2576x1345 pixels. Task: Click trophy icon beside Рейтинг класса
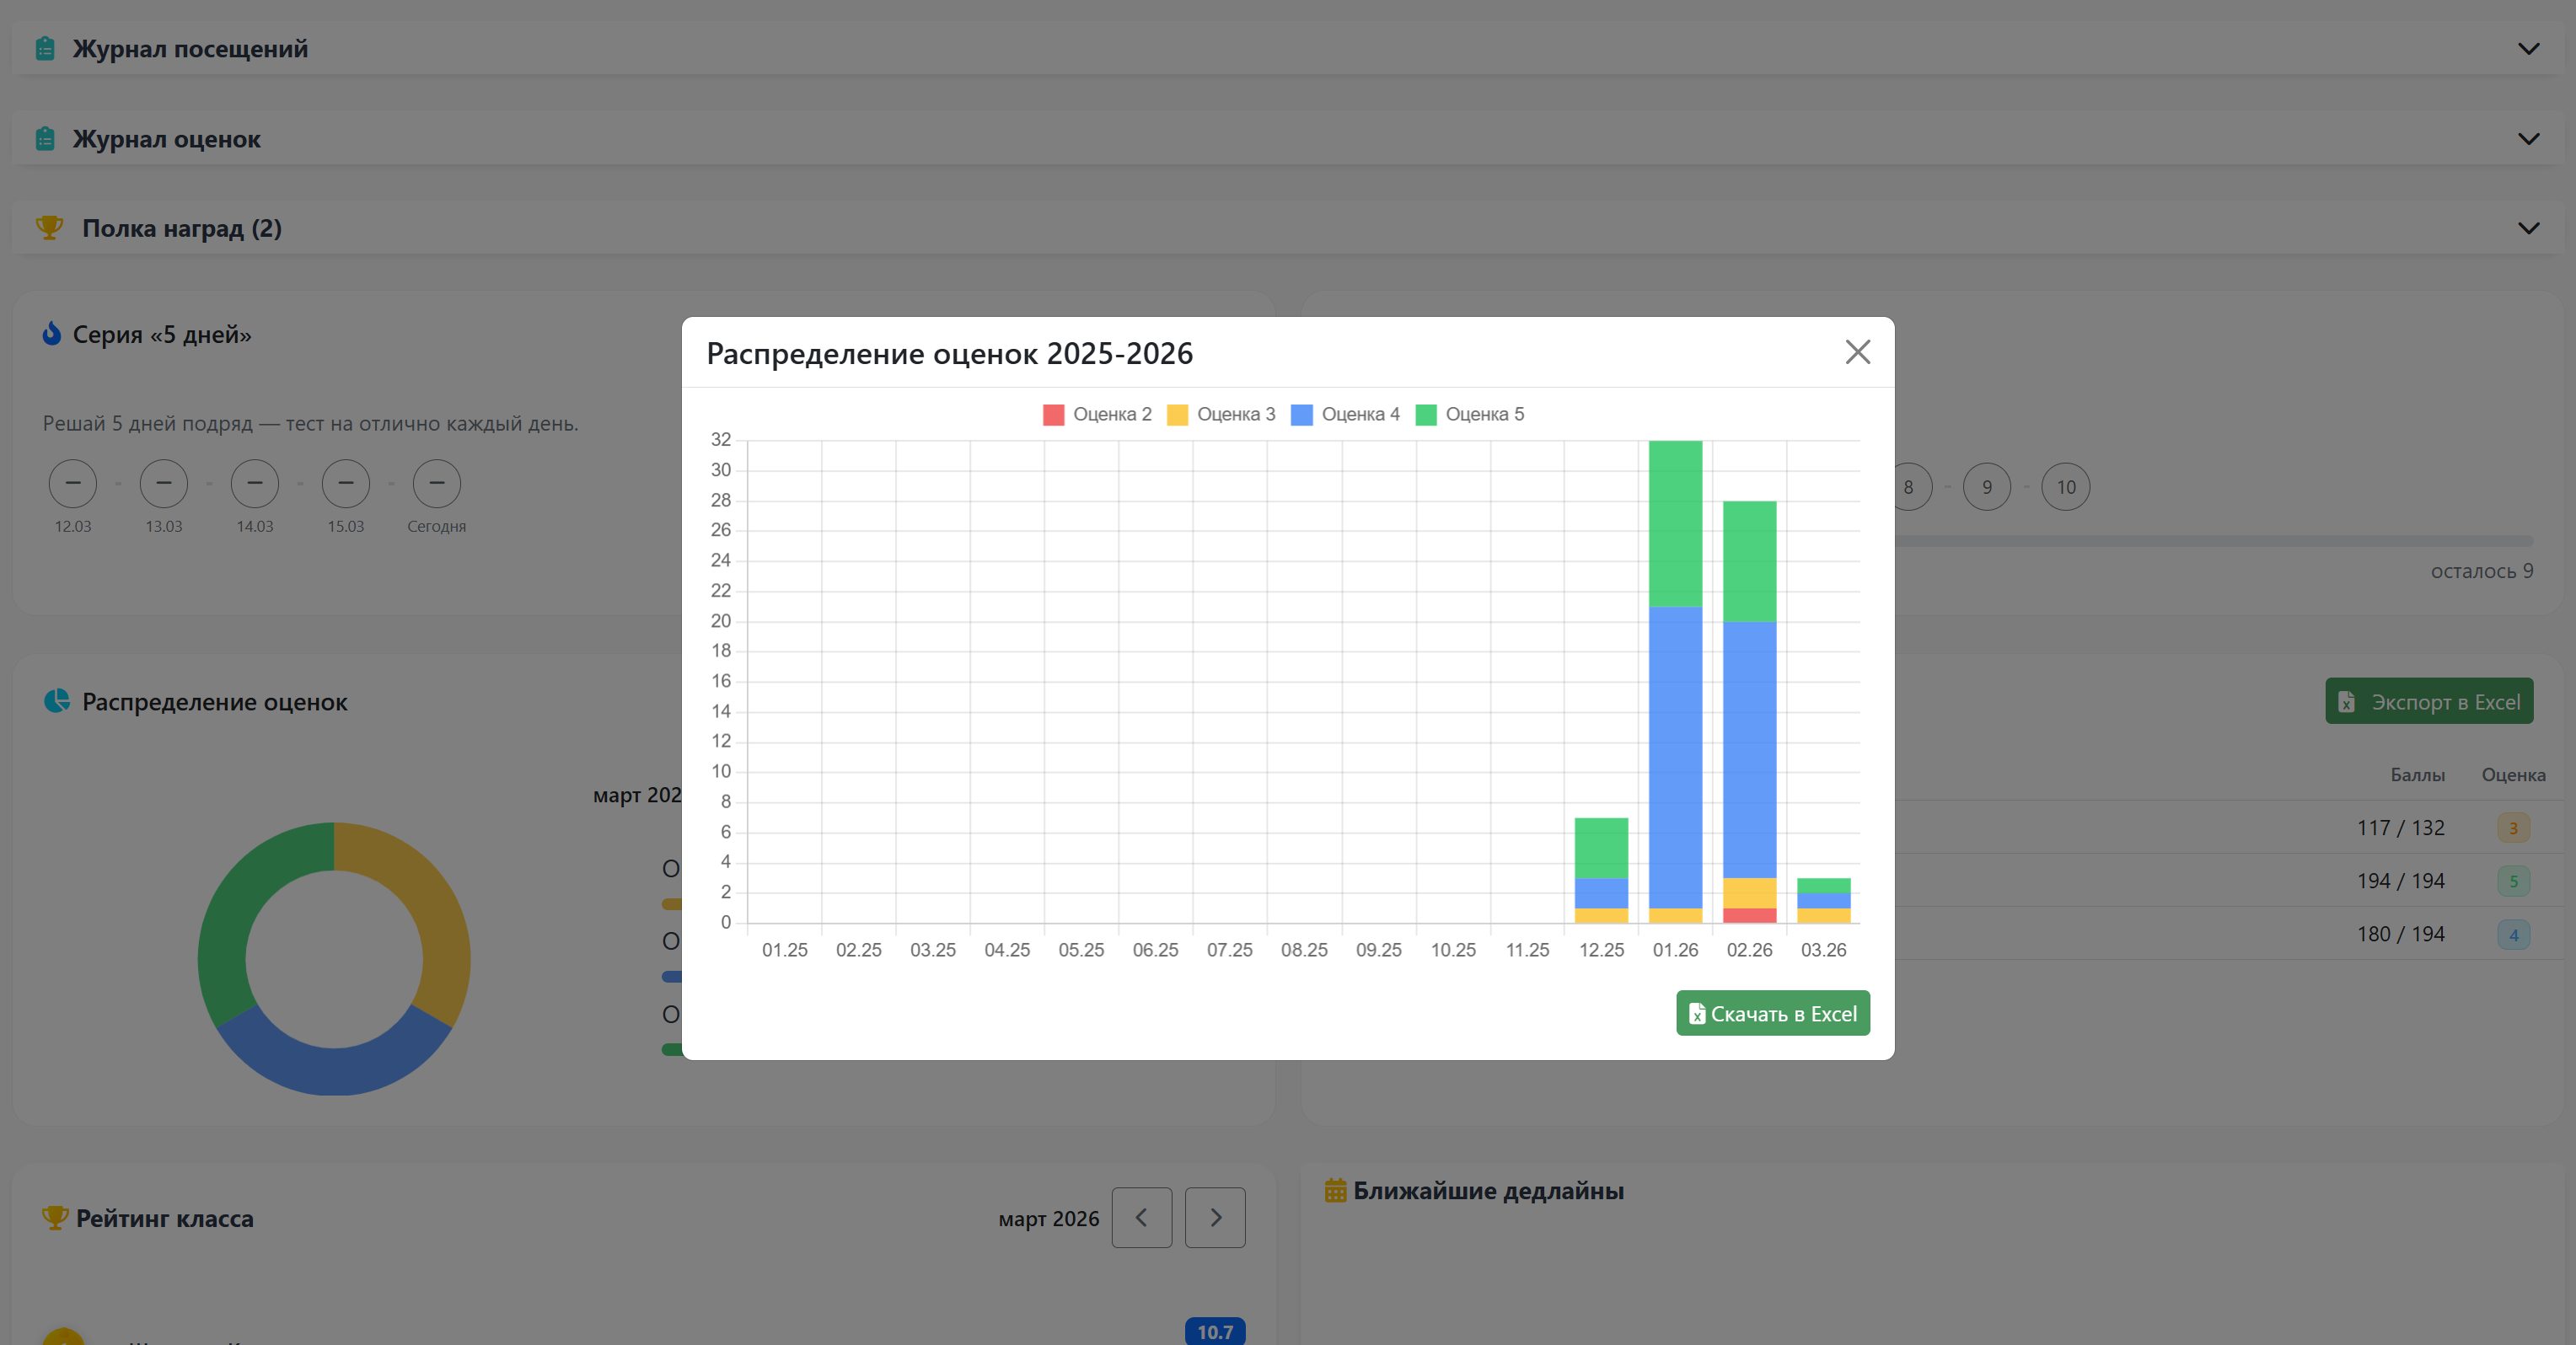pos(55,1217)
